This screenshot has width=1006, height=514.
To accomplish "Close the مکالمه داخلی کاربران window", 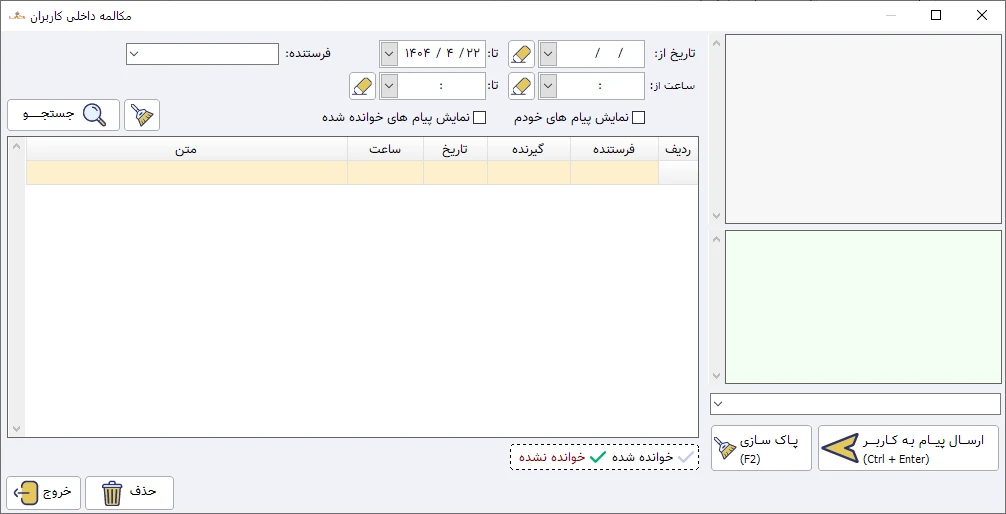I will (982, 15).
